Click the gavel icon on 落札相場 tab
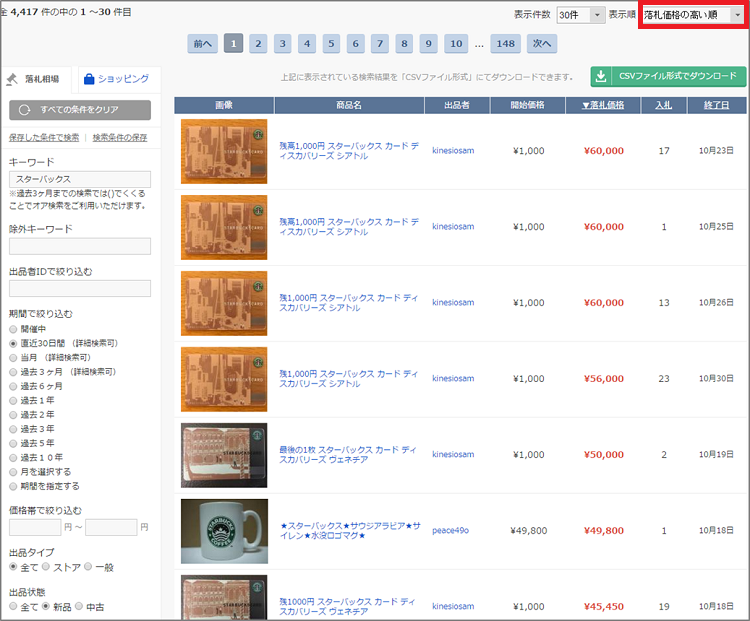The image size is (750, 621). (x=12, y=79)
